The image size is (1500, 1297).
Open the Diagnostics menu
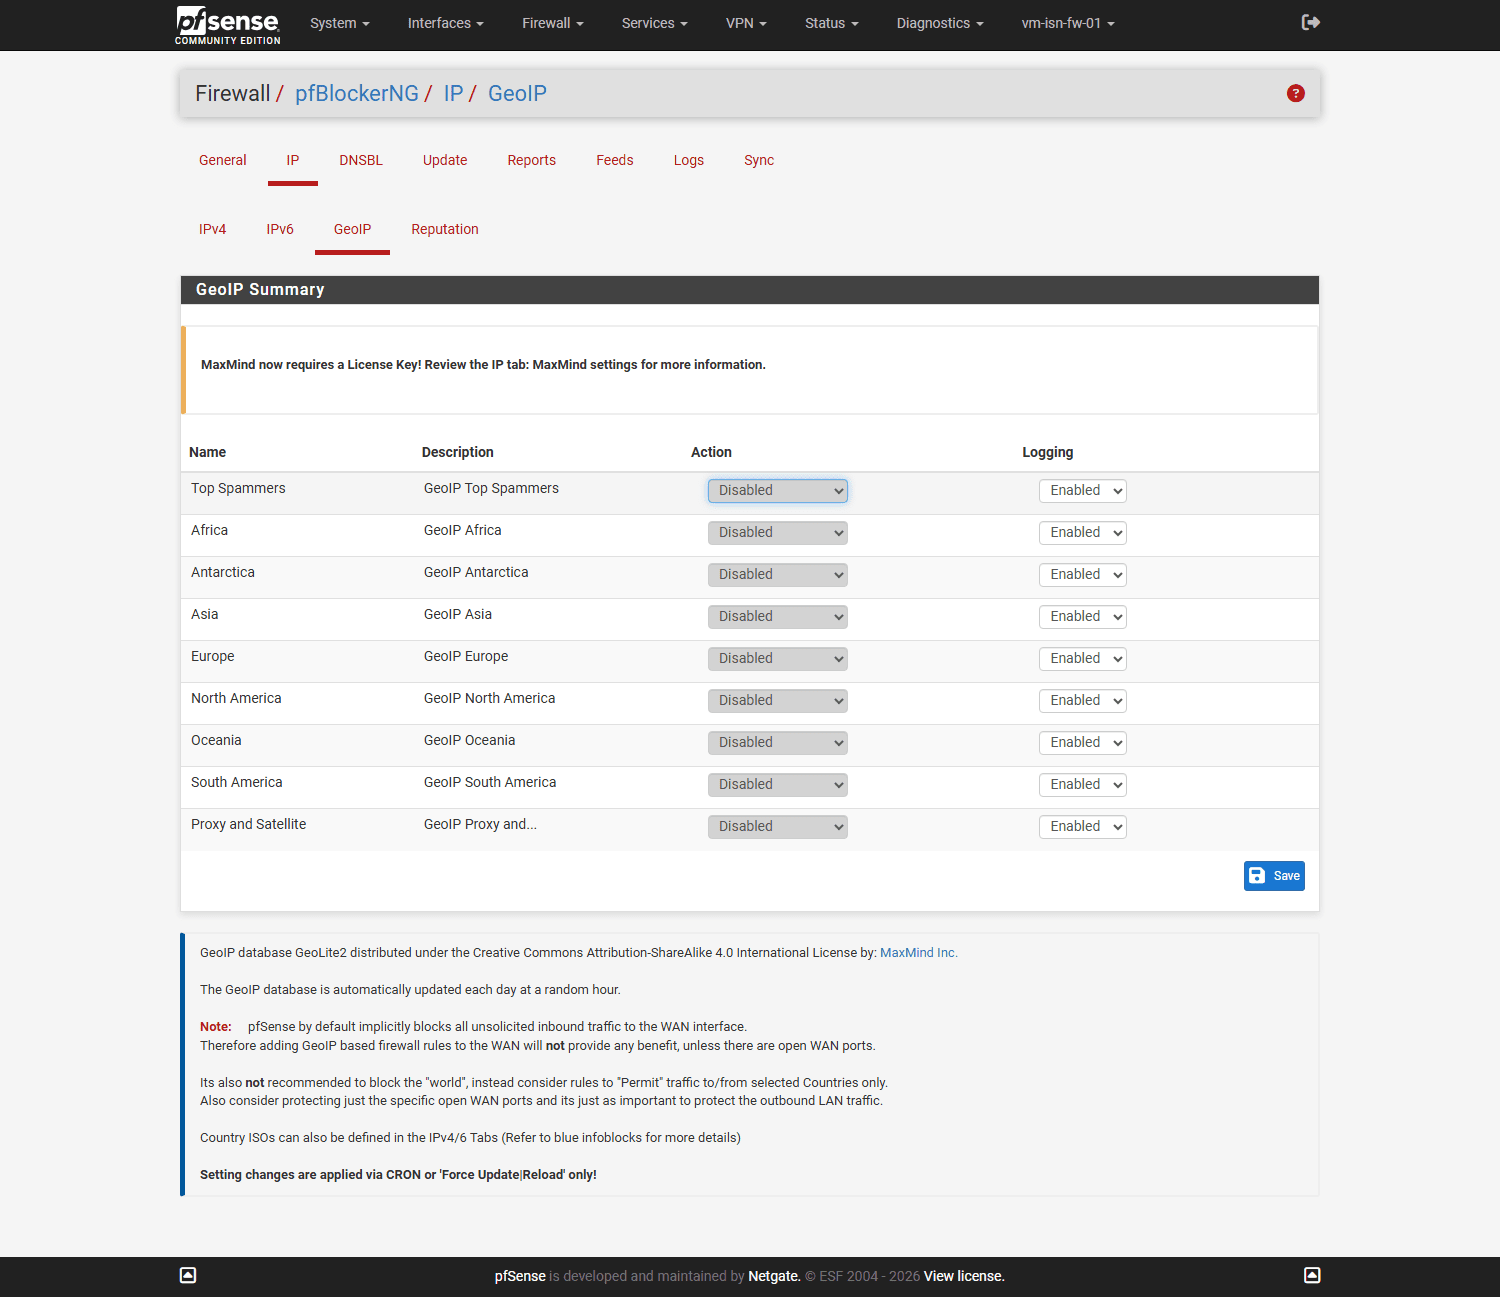pos(940,23)
